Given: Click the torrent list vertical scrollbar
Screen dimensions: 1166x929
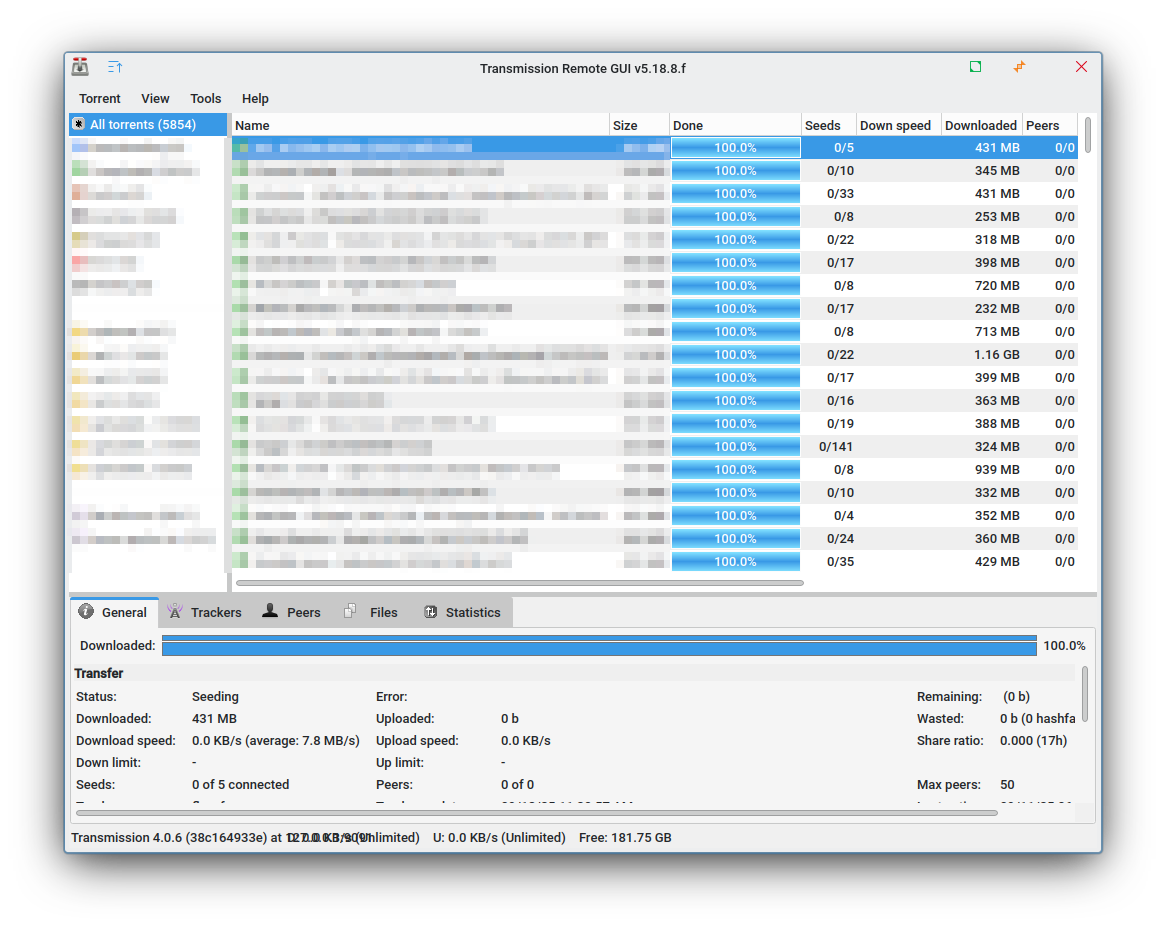Looking at the screenshot, I should (x=1088, y=135).
